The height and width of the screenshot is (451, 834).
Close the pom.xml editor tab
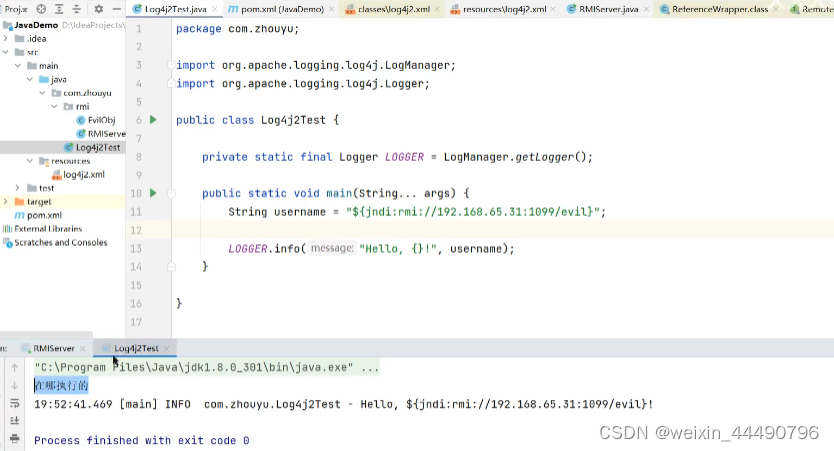pos(331,9)
